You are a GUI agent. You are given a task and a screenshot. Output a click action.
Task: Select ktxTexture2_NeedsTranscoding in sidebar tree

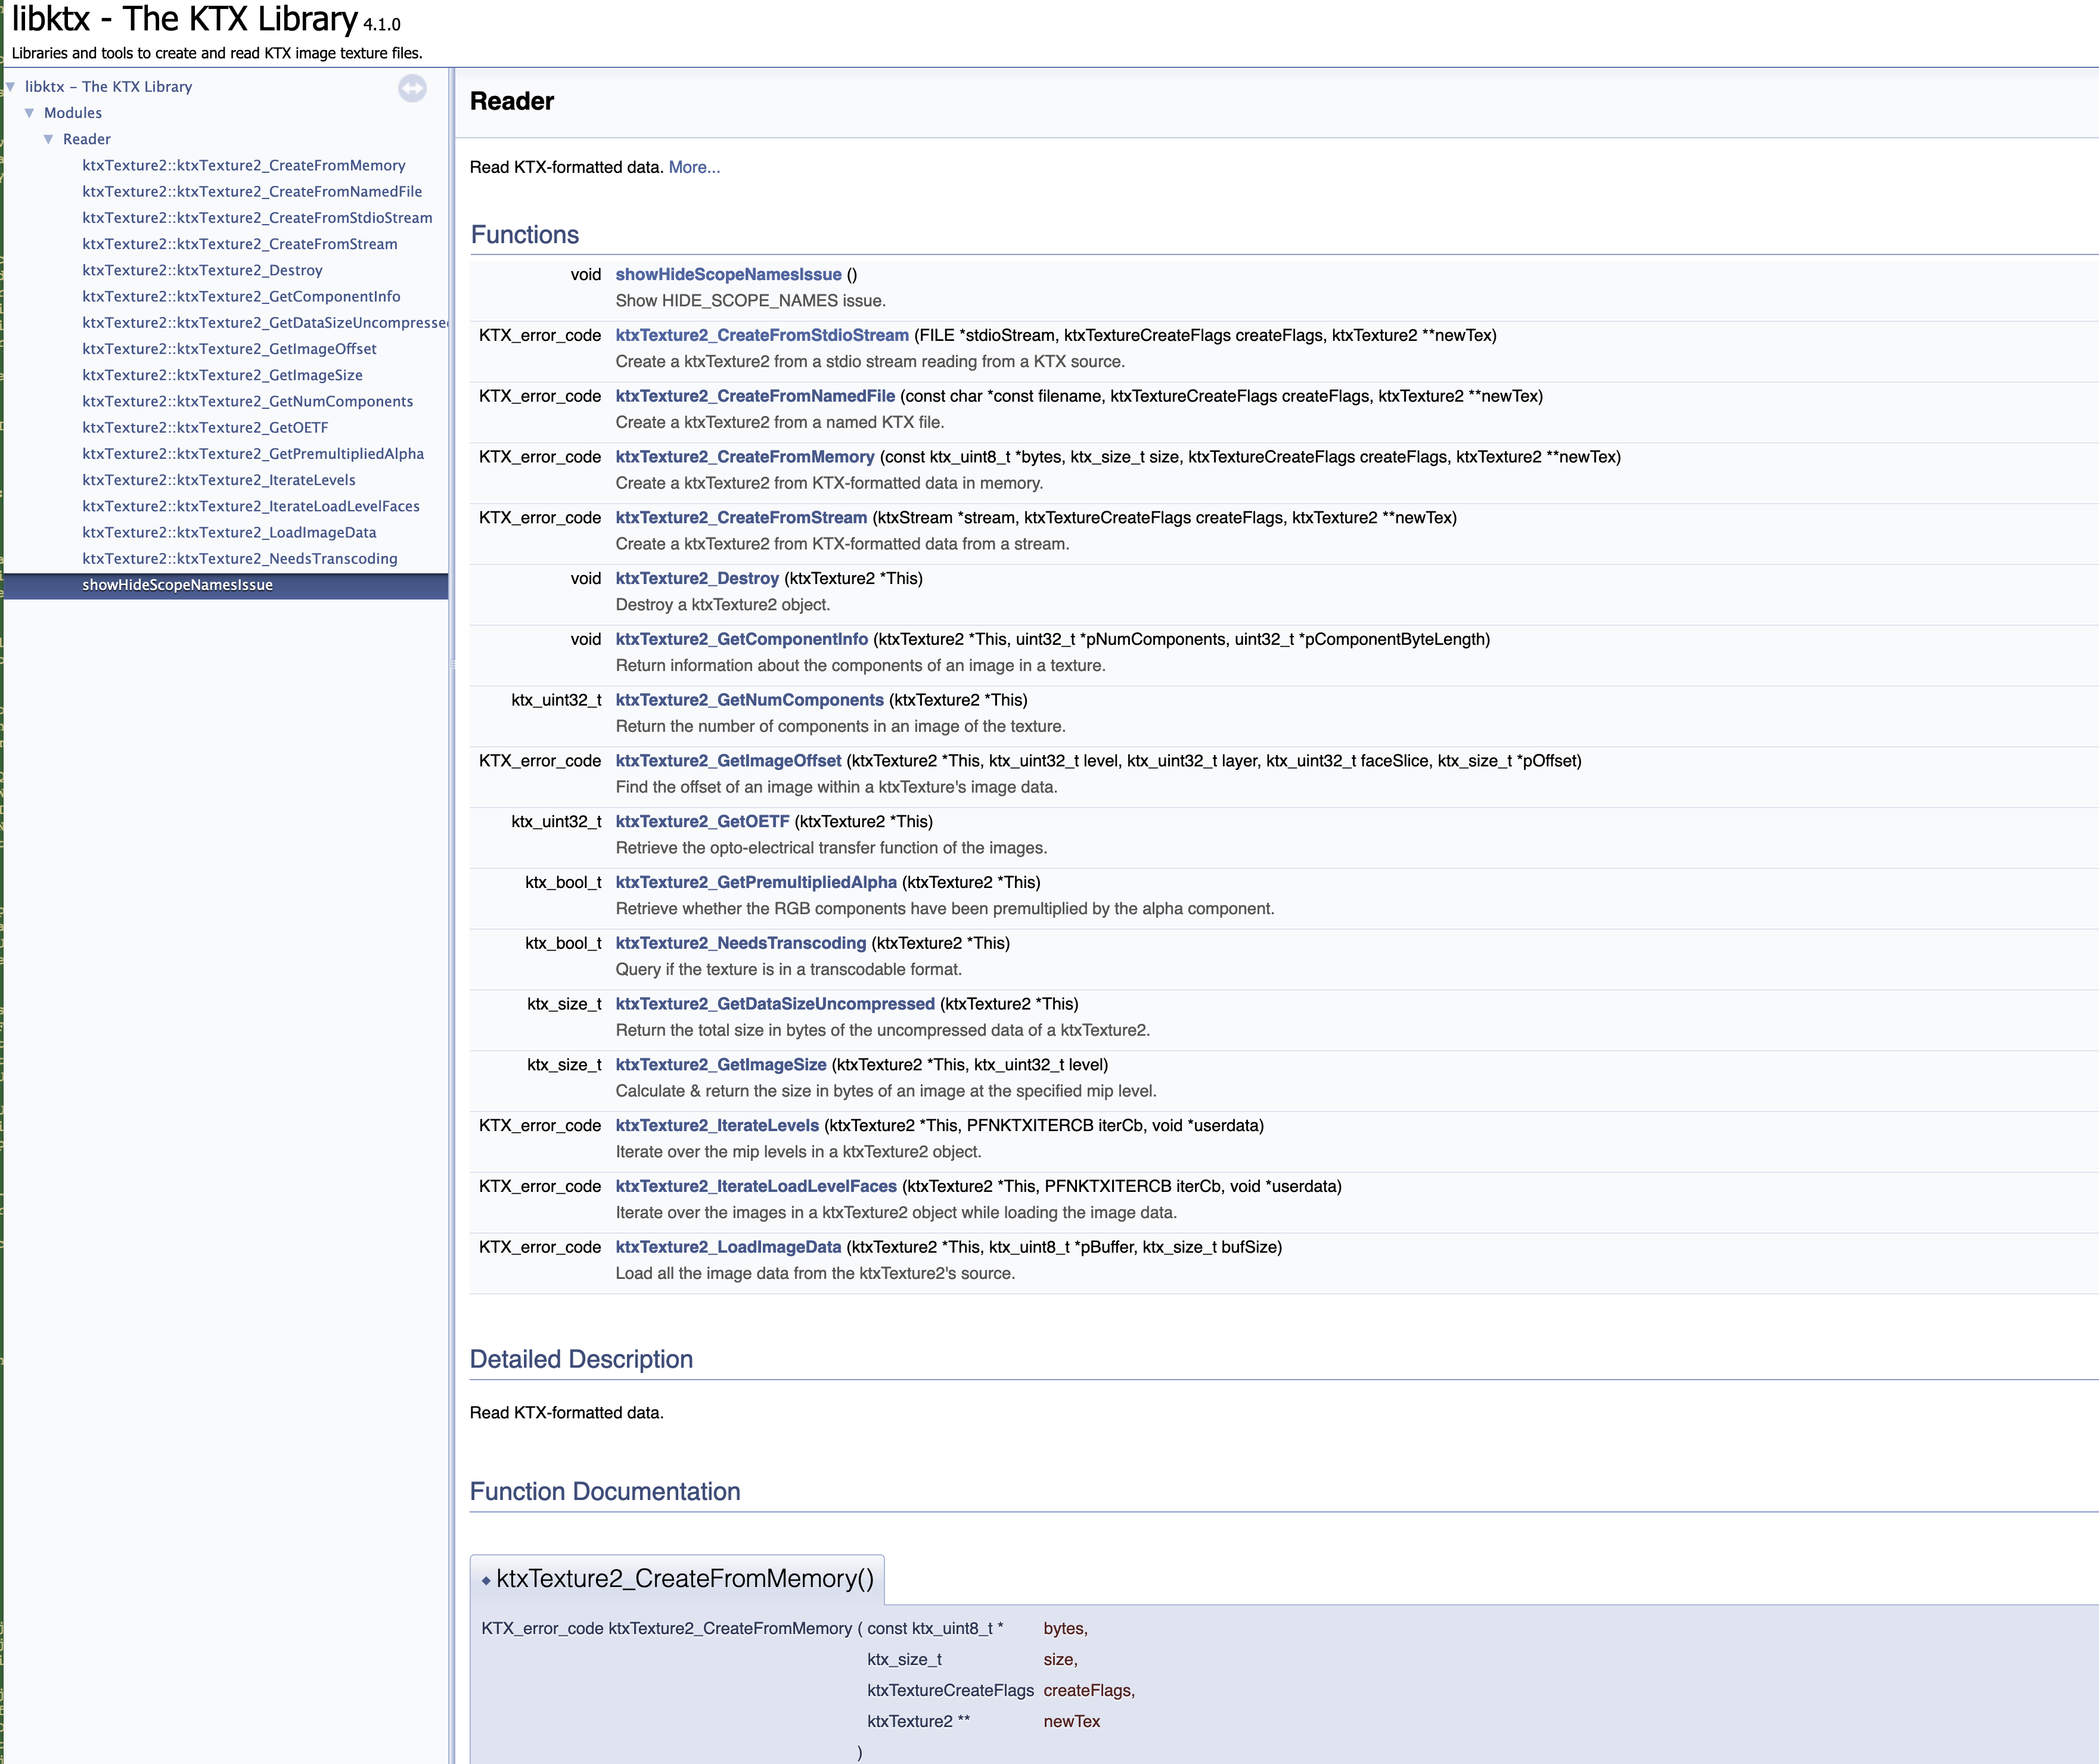pos(239,558)
